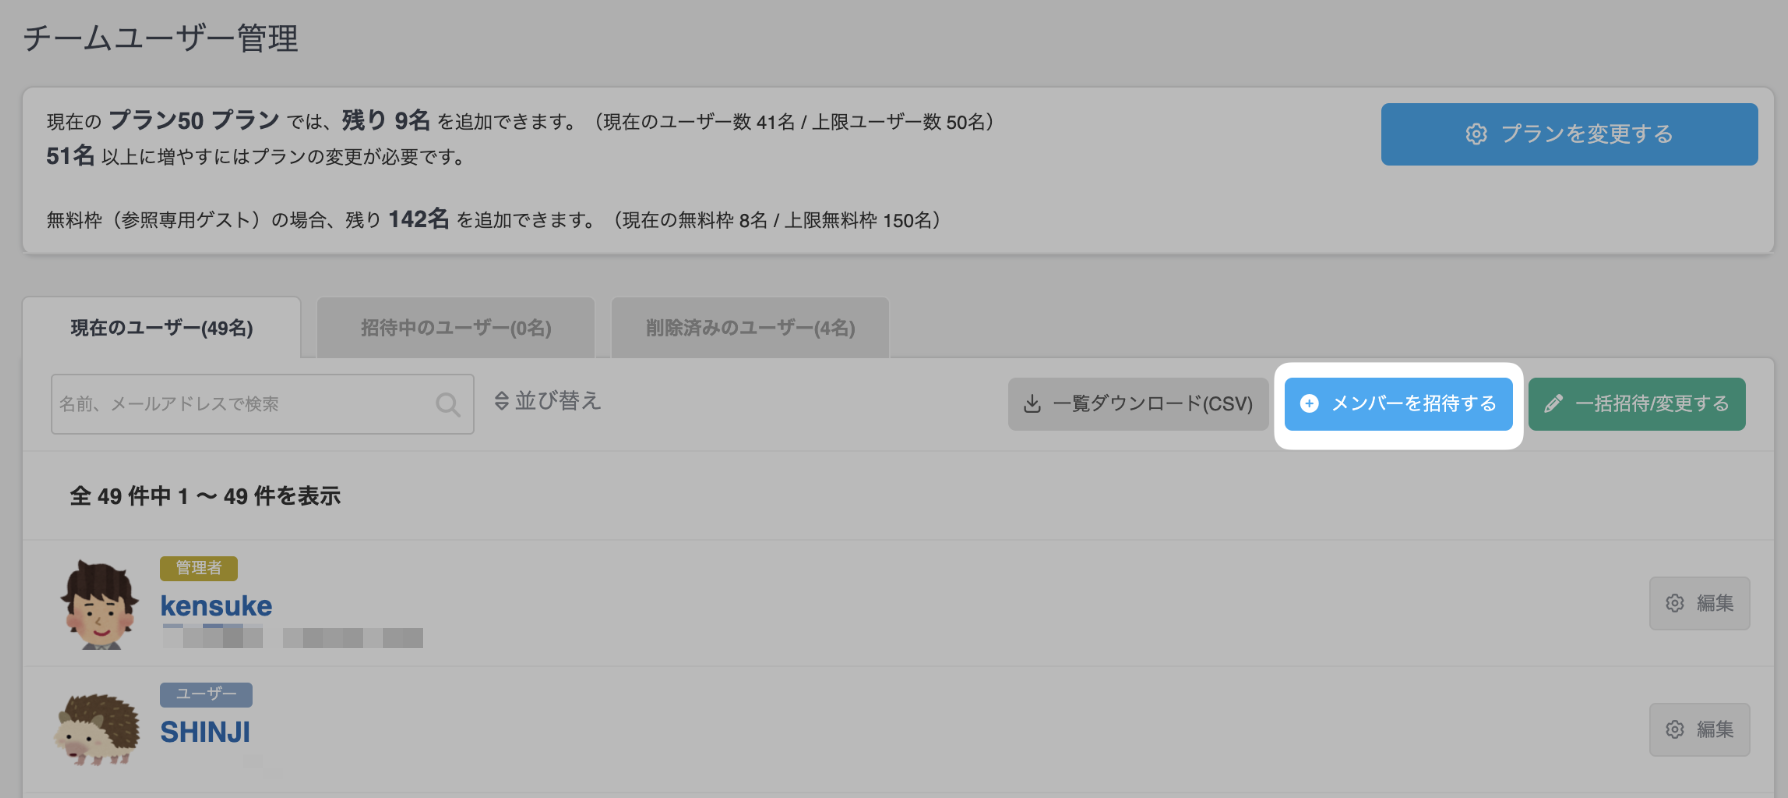Switch to the 招待中のユーザー(0名) tab
This screenshot has width=1788, height=798.
(456, 328)
